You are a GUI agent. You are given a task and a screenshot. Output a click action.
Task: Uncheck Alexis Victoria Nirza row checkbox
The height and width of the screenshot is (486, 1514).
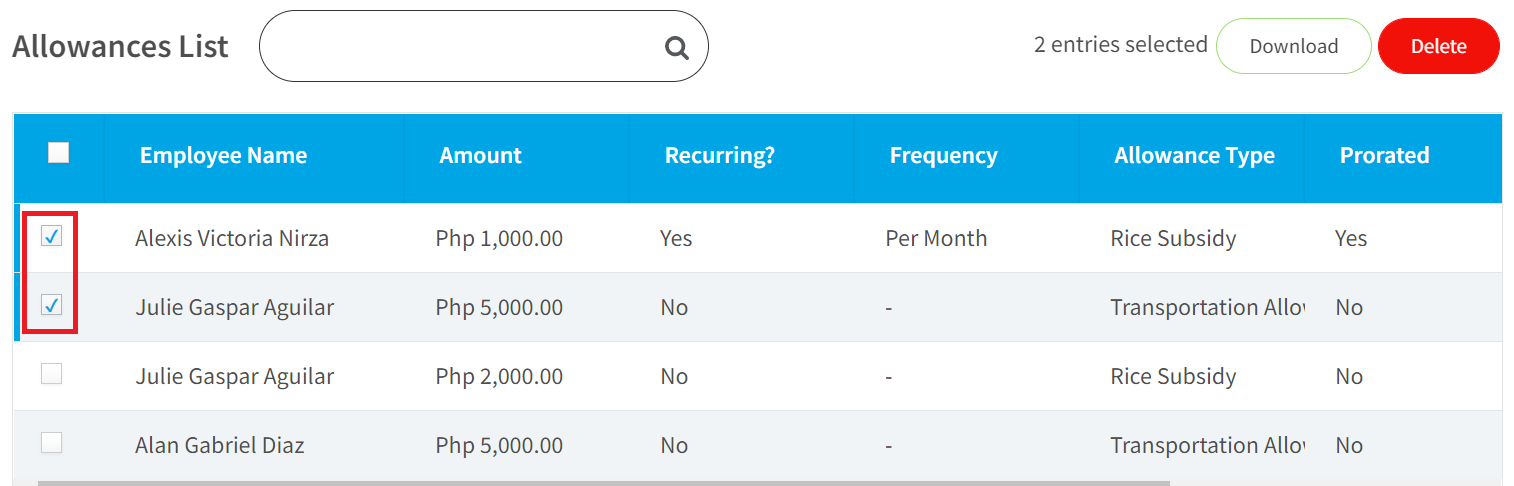pyautogui.click(x=51, y=236)
